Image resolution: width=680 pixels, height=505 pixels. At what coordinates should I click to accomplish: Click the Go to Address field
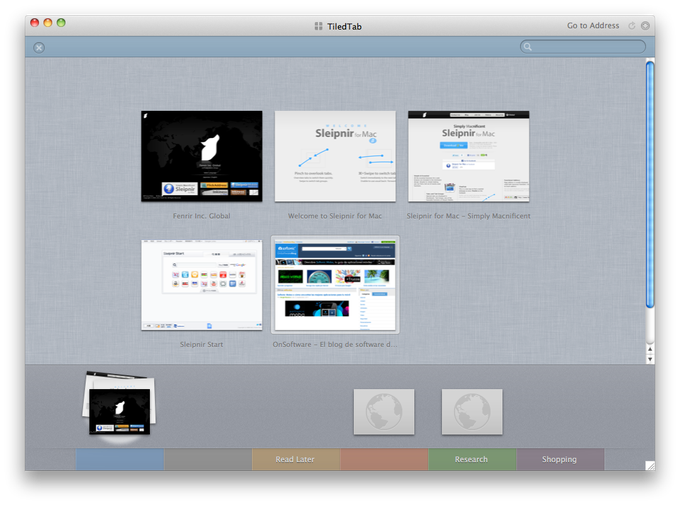pyautogui.click(x=593, y=26)
